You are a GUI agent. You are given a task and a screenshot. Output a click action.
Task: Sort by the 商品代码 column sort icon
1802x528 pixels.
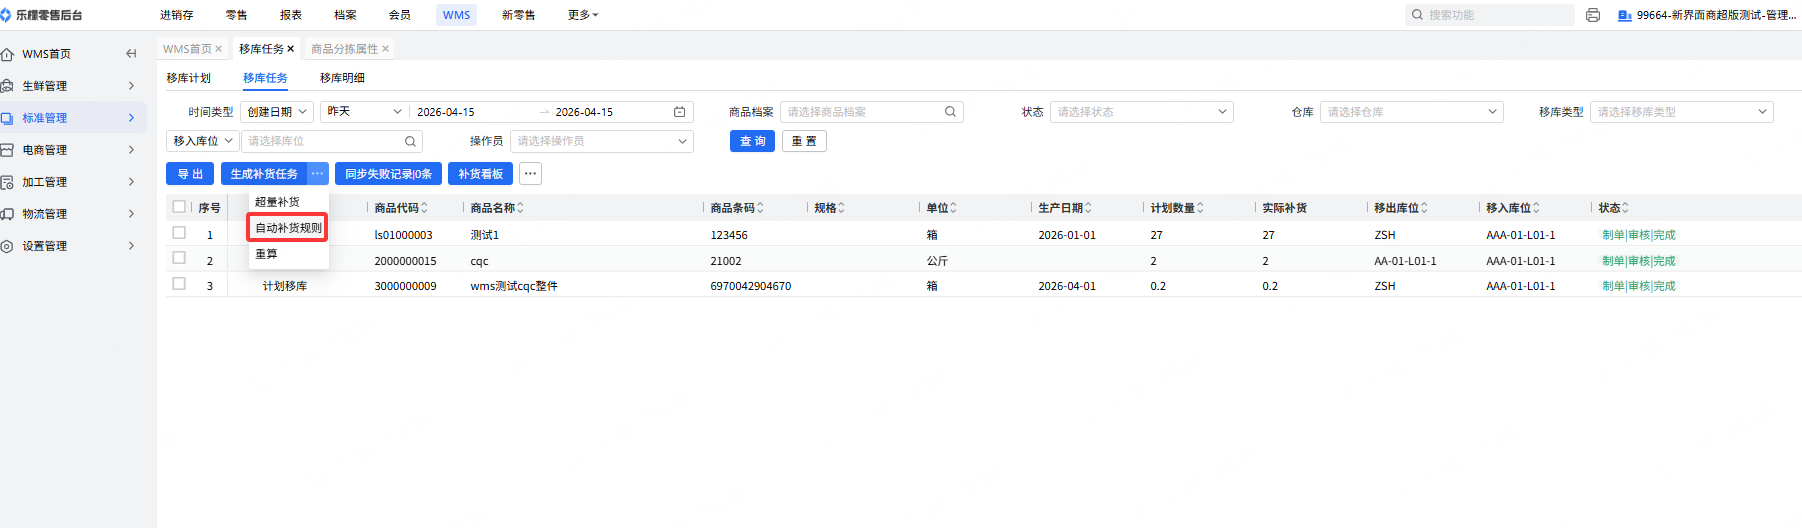coord(424,208)
